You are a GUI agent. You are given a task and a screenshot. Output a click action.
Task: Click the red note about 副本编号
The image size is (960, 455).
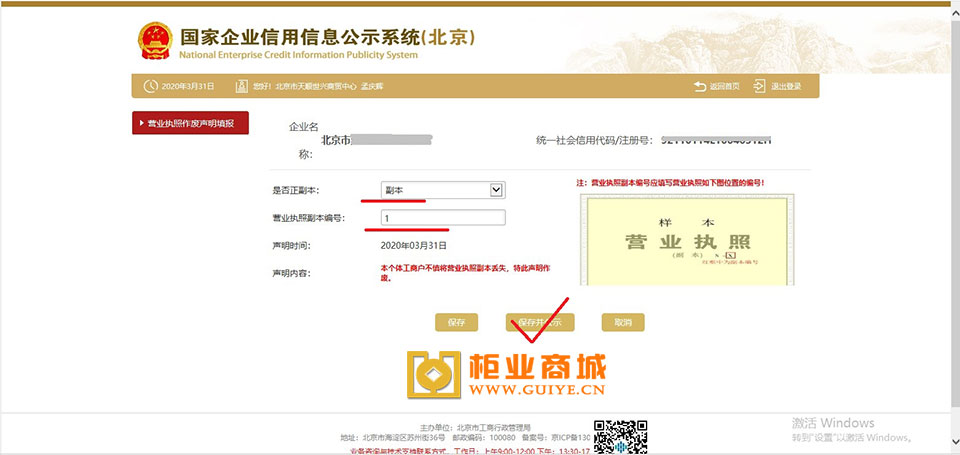[670, 183]
